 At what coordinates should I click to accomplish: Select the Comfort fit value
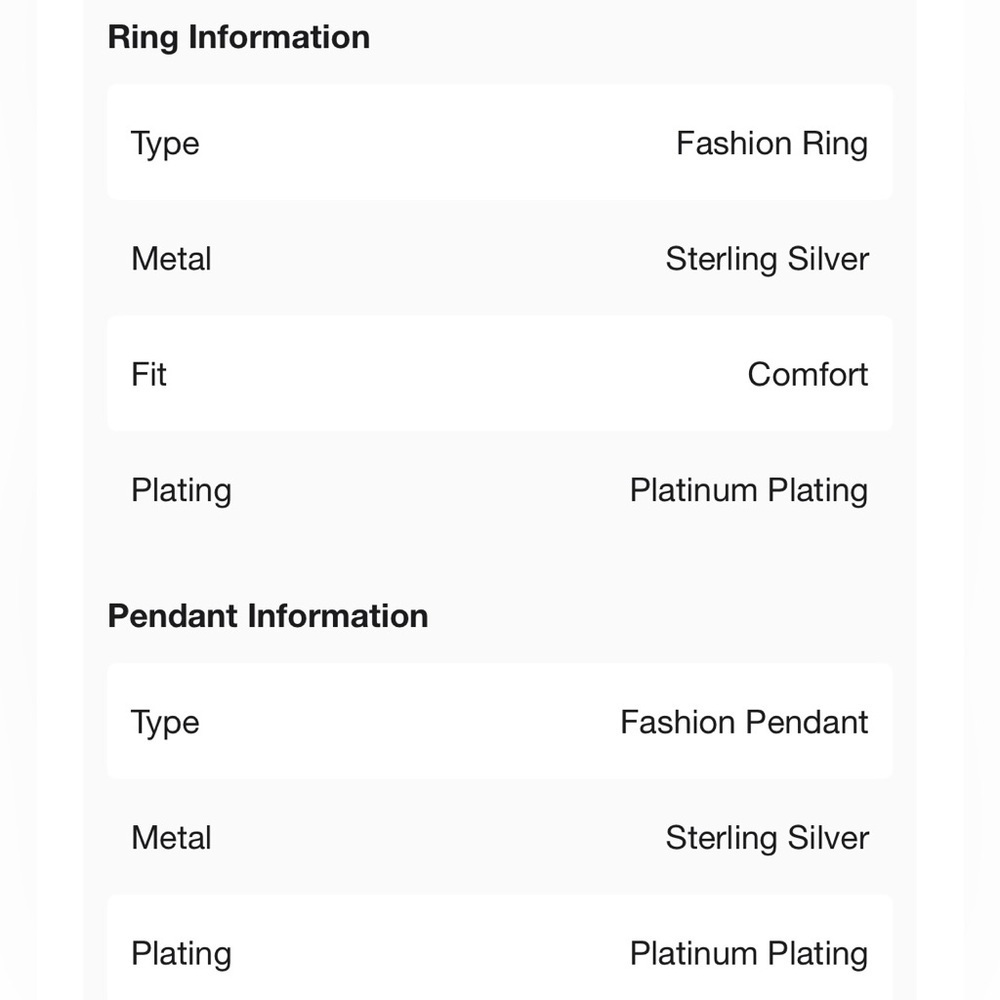(x=807, y=374)
